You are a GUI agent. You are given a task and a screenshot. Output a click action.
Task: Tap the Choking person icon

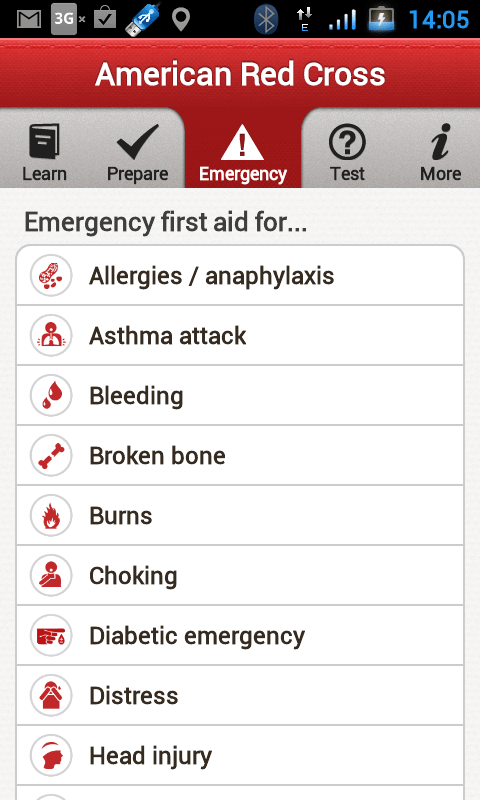[50, 576]
